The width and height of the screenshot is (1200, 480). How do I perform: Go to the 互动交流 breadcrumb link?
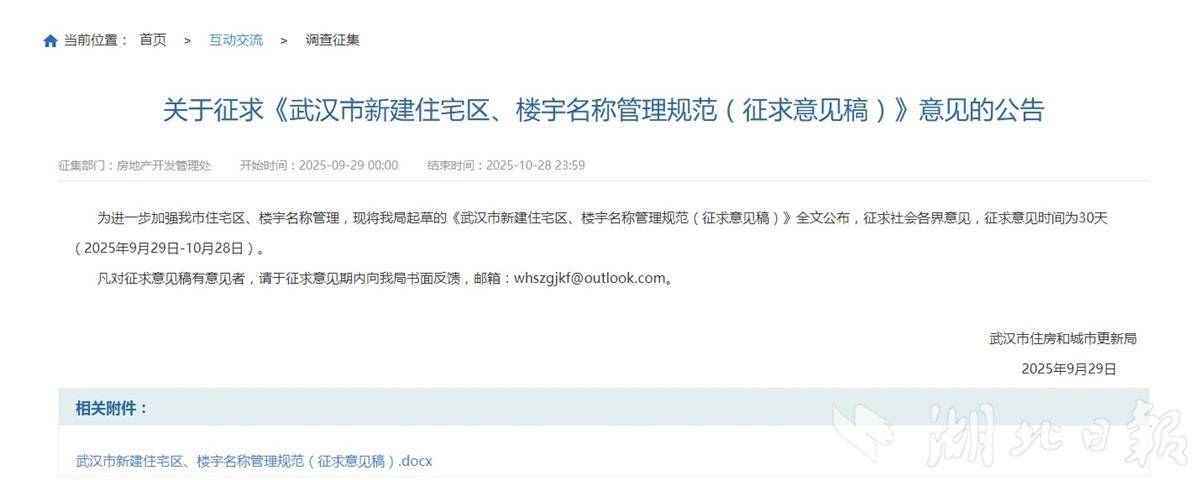236,40
